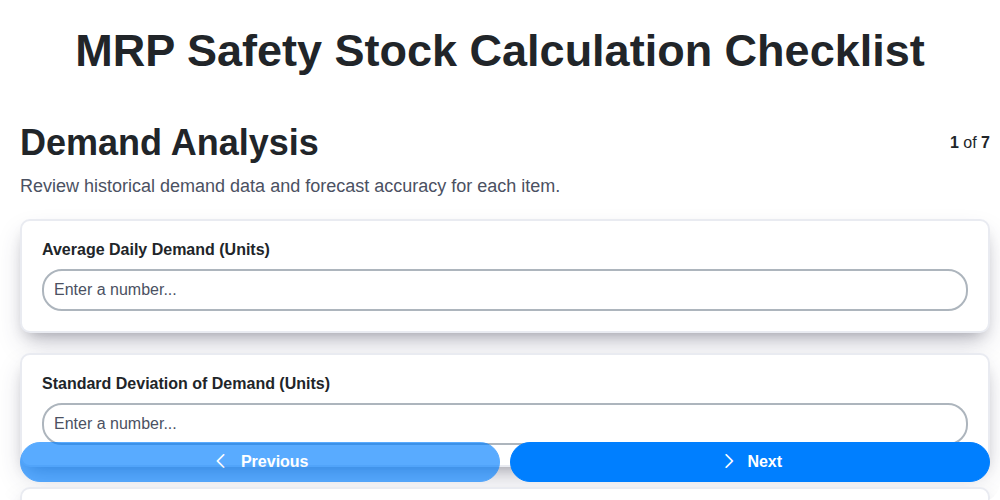Click the MRP Safety Stock Calculation Checklist title

coord(500,50)
